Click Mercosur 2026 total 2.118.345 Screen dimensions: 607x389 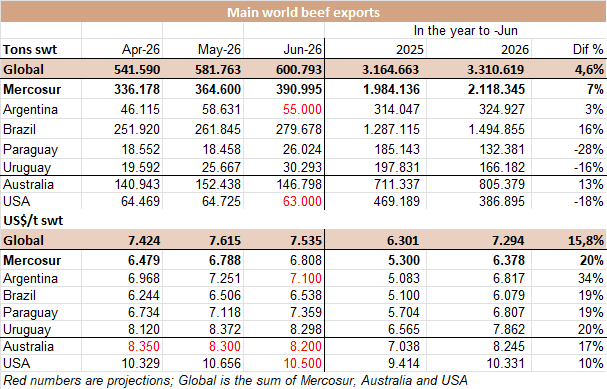[496, 89]
